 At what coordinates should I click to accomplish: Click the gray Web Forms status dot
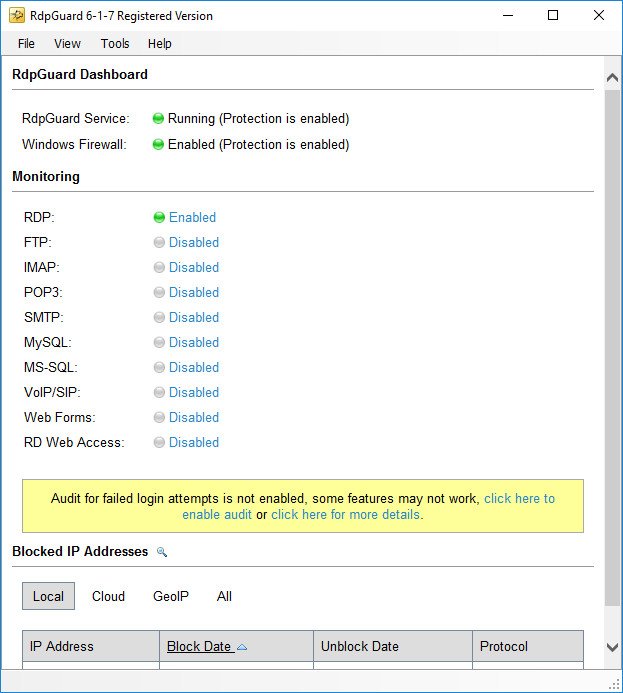[x=159, y=417]
